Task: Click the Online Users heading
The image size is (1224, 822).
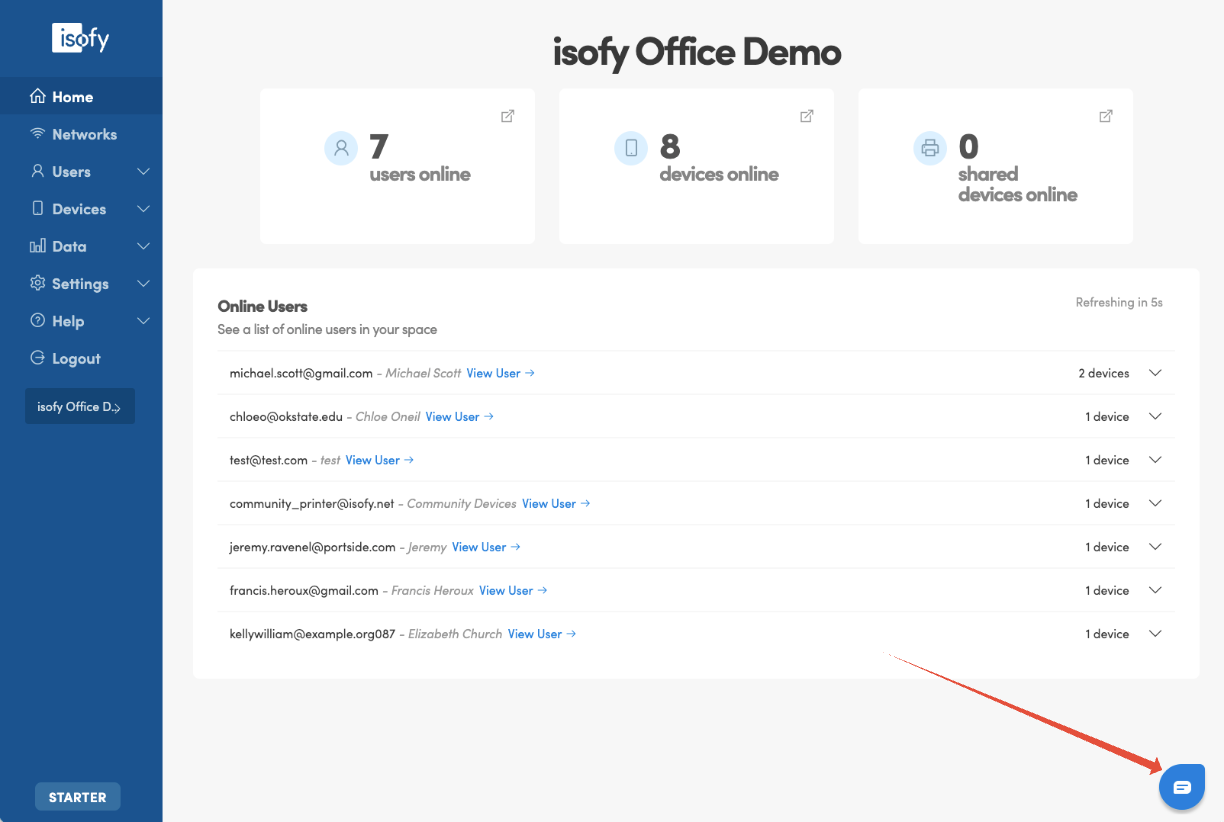Action: [x=262, y=306]
